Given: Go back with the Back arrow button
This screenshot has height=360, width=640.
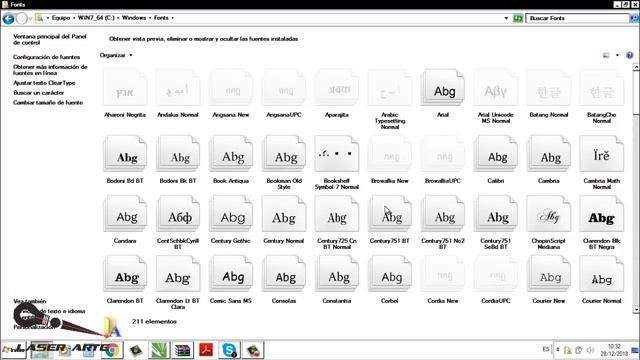Looking at the screenshot, I should [8, 18].
